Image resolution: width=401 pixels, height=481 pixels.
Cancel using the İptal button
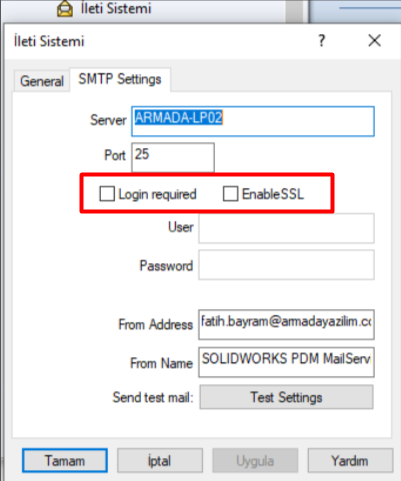[x=160, y=461]
